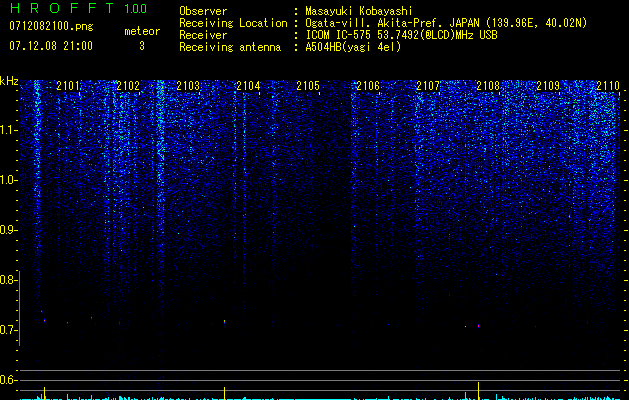
Task: Click the meteor count 3
Action: point(142,46)
